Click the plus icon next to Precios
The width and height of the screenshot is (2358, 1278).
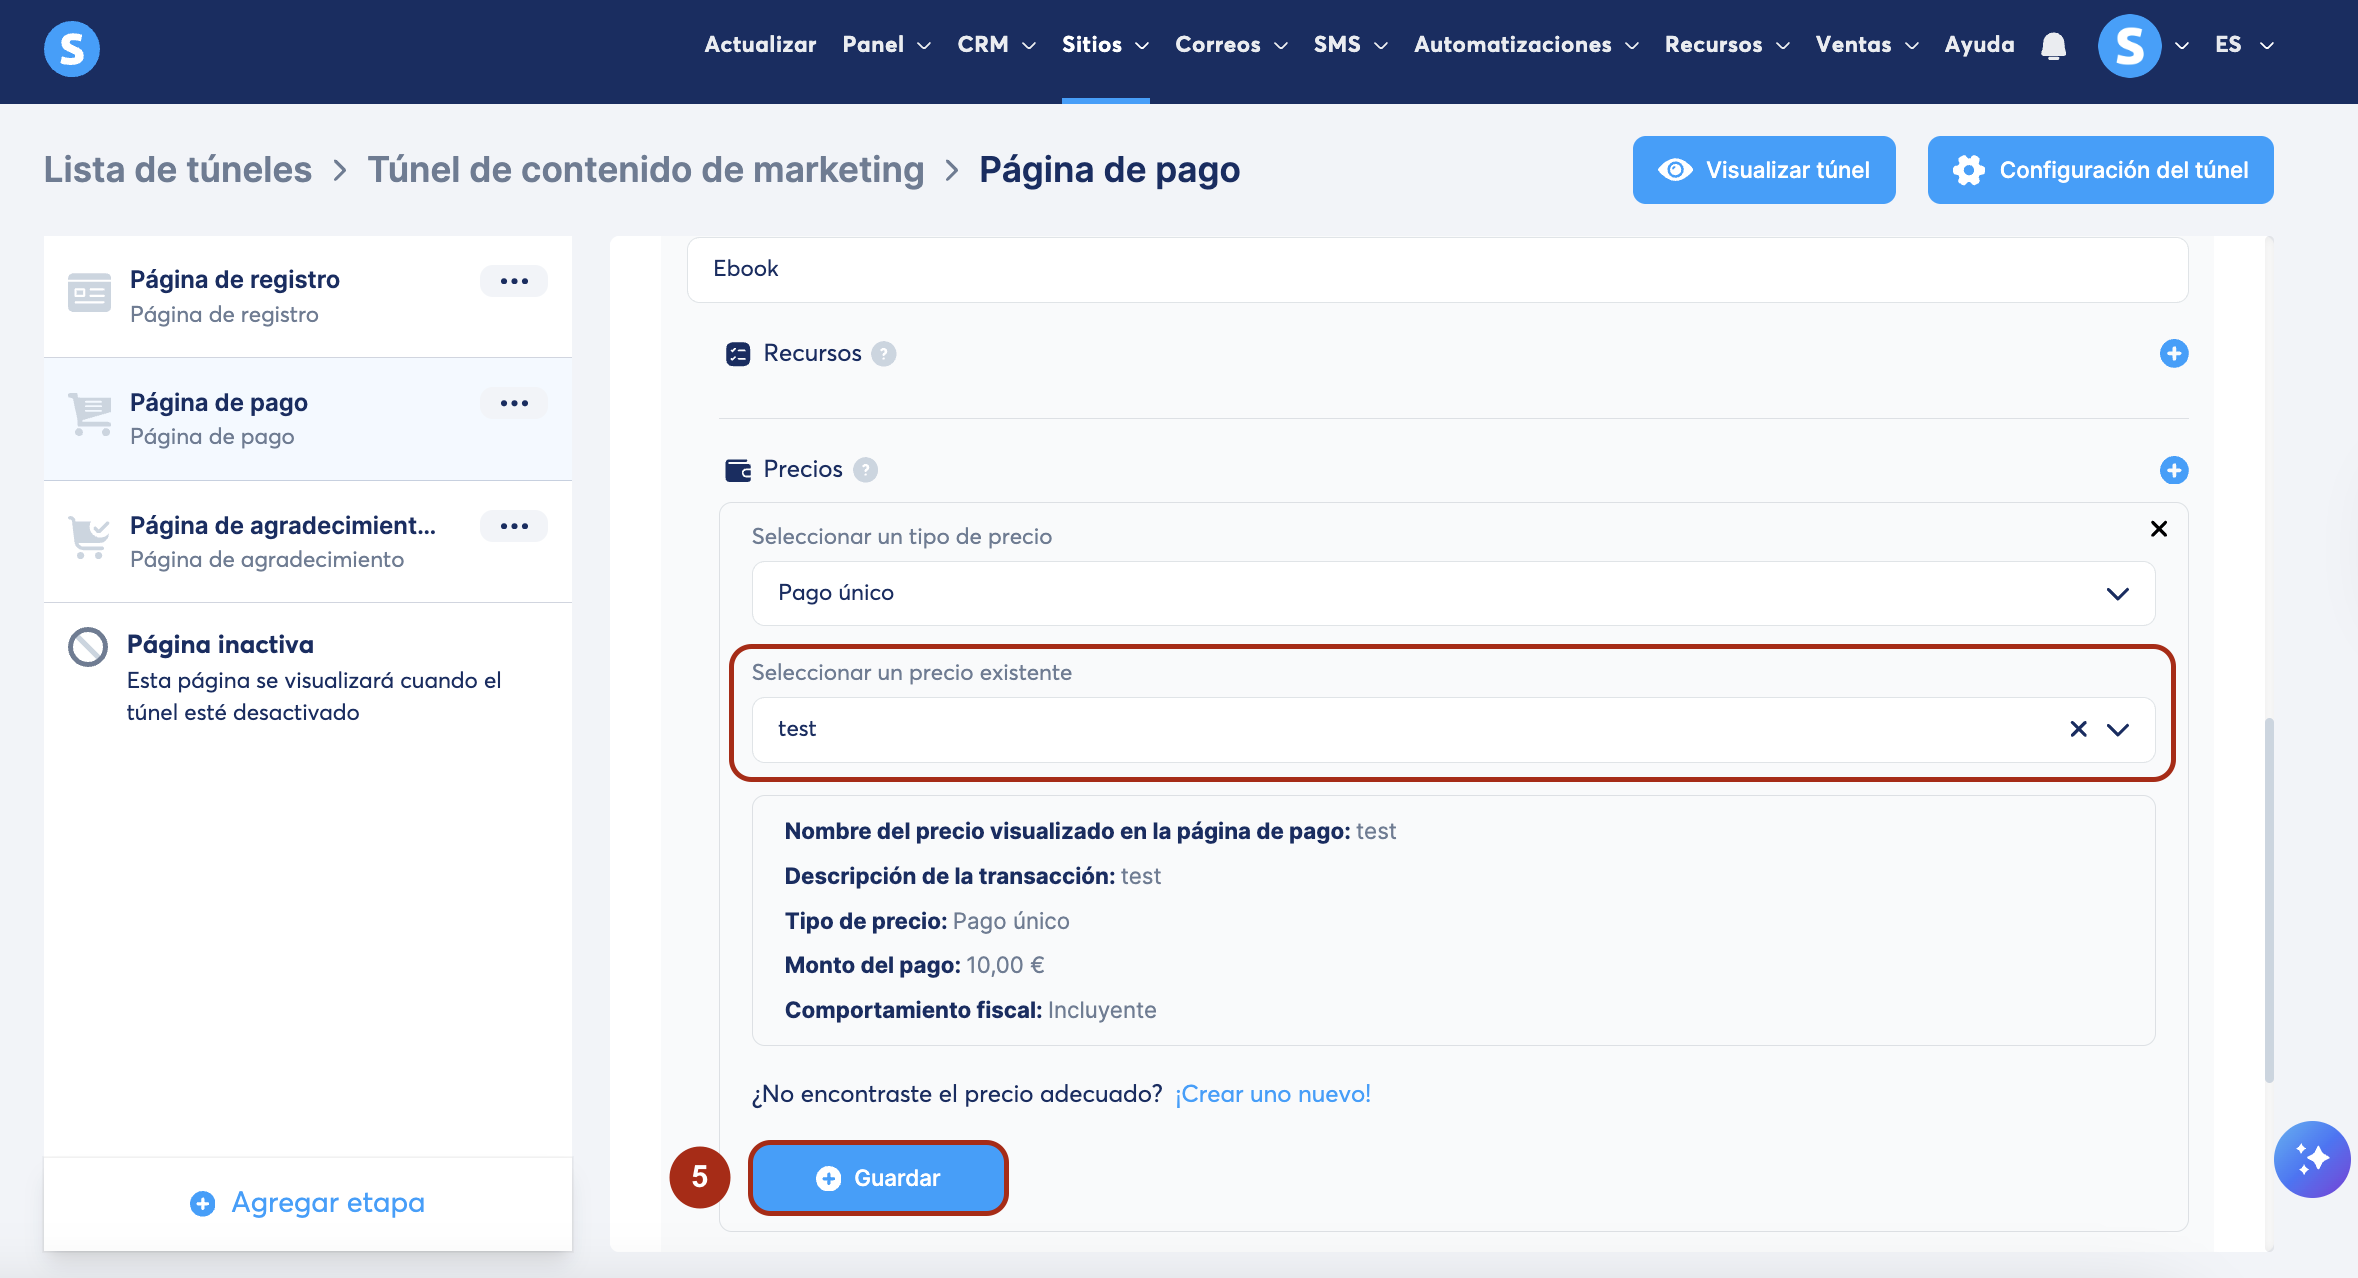coord(2173,470)
